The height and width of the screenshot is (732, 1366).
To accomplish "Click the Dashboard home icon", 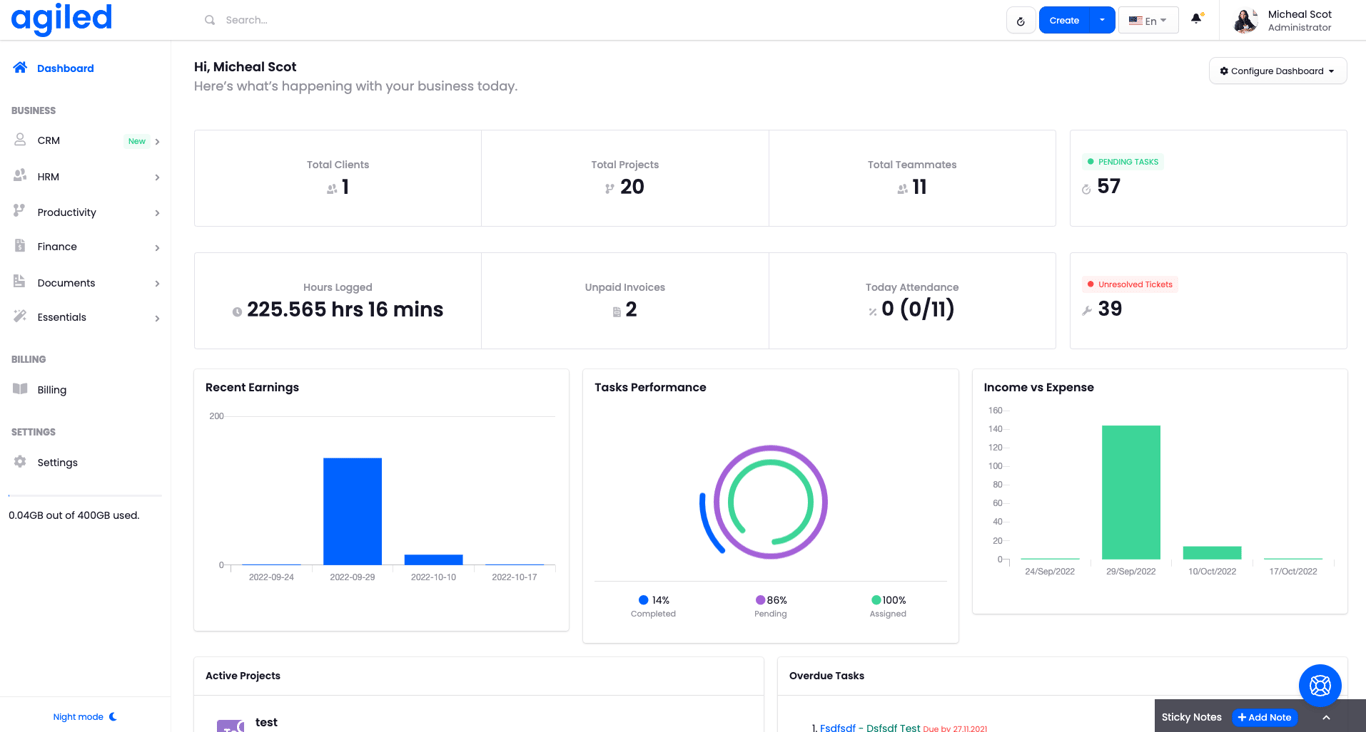I will [x=20, y=67].
